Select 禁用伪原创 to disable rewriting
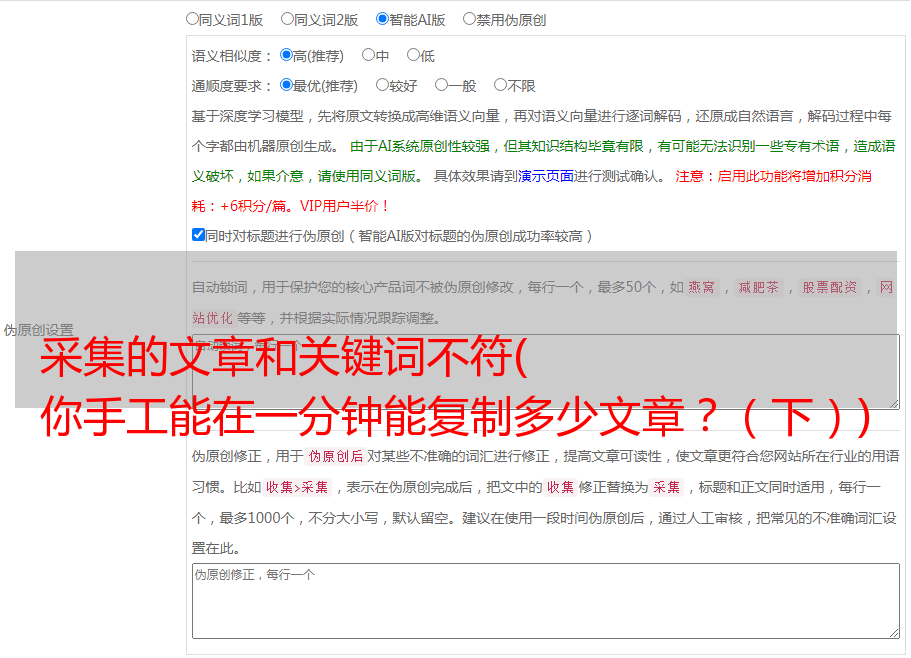The height and width of the screenshot is (658, 911). [469, 18]
